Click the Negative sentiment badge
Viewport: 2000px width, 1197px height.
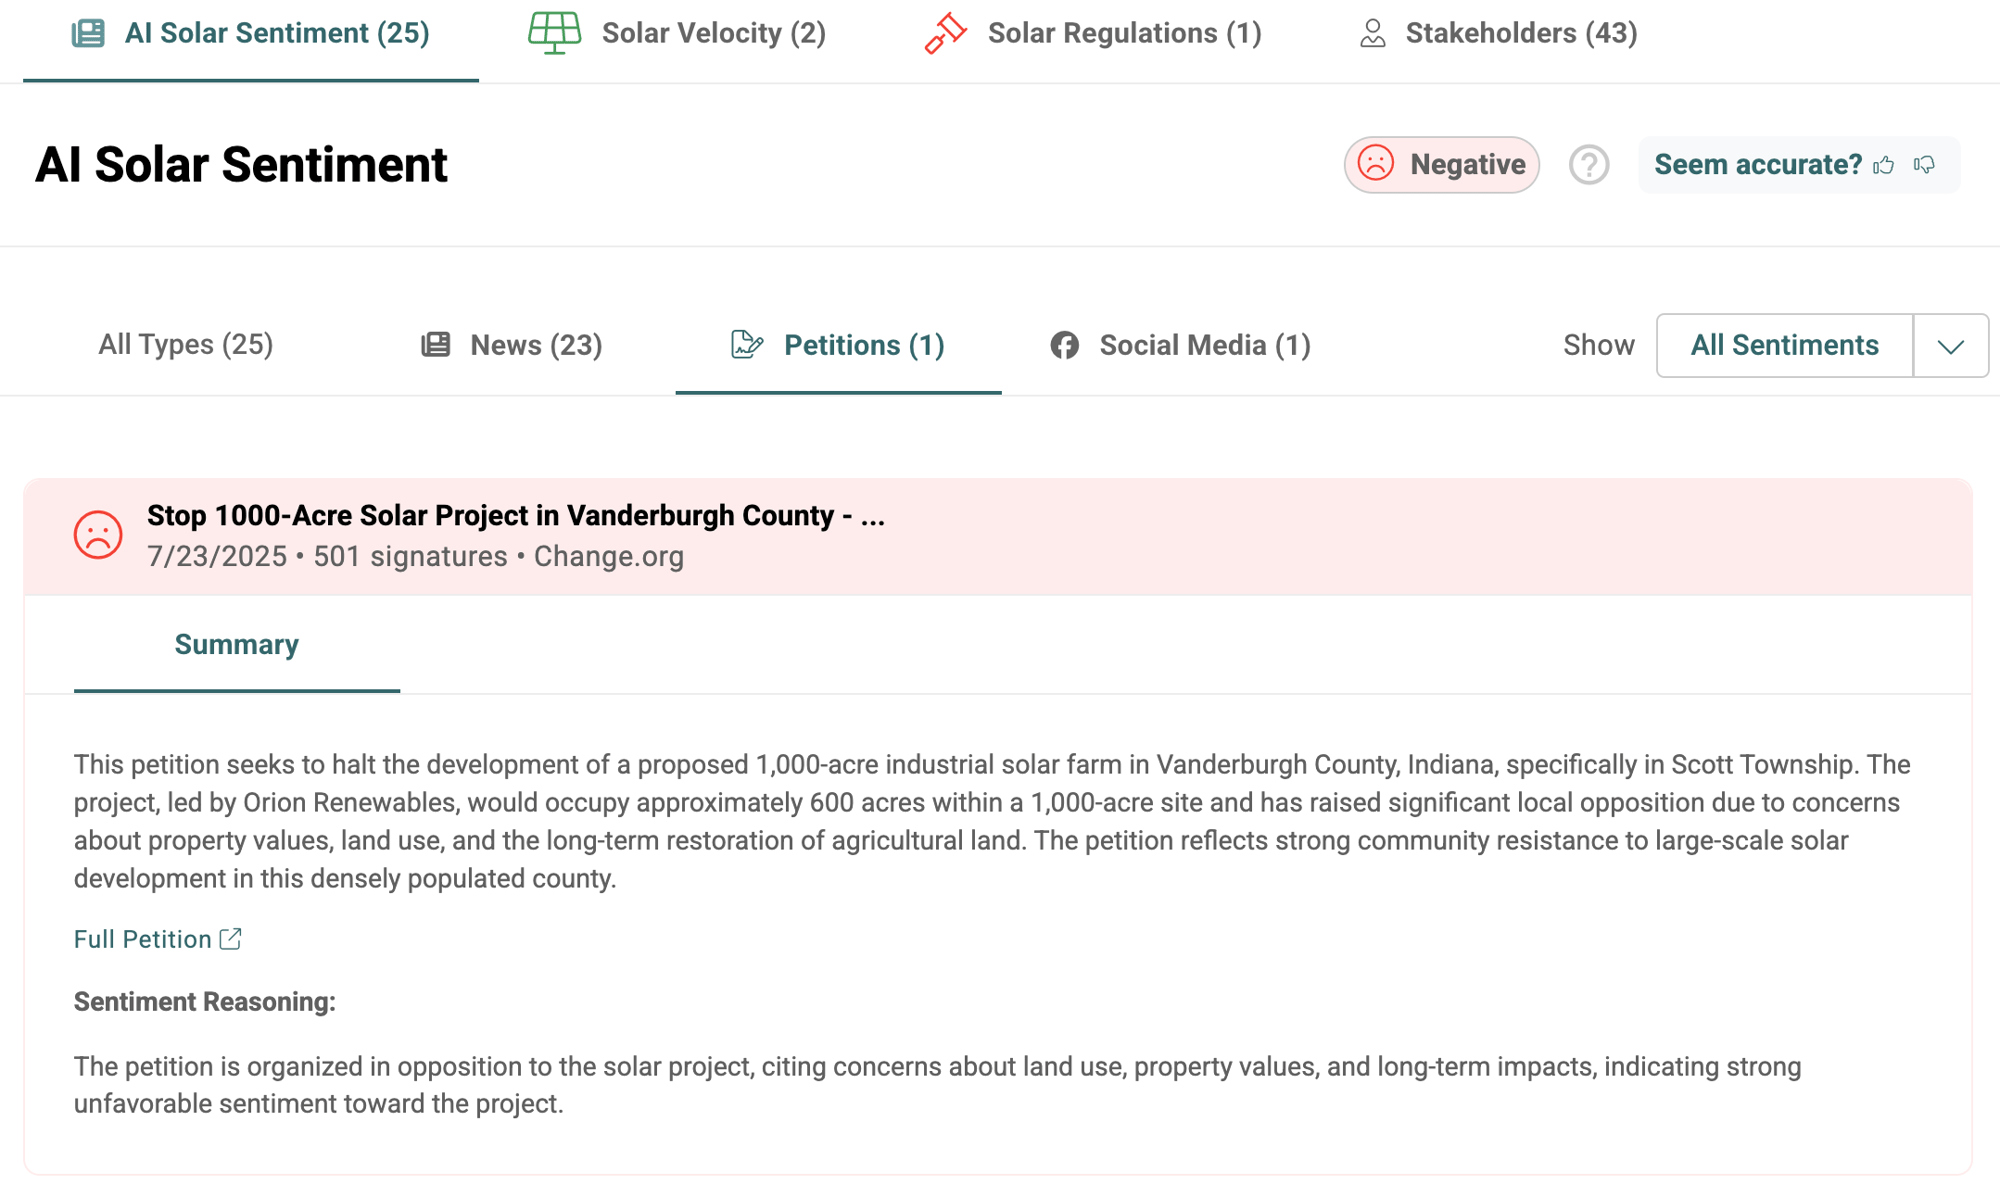(1441, 164)
